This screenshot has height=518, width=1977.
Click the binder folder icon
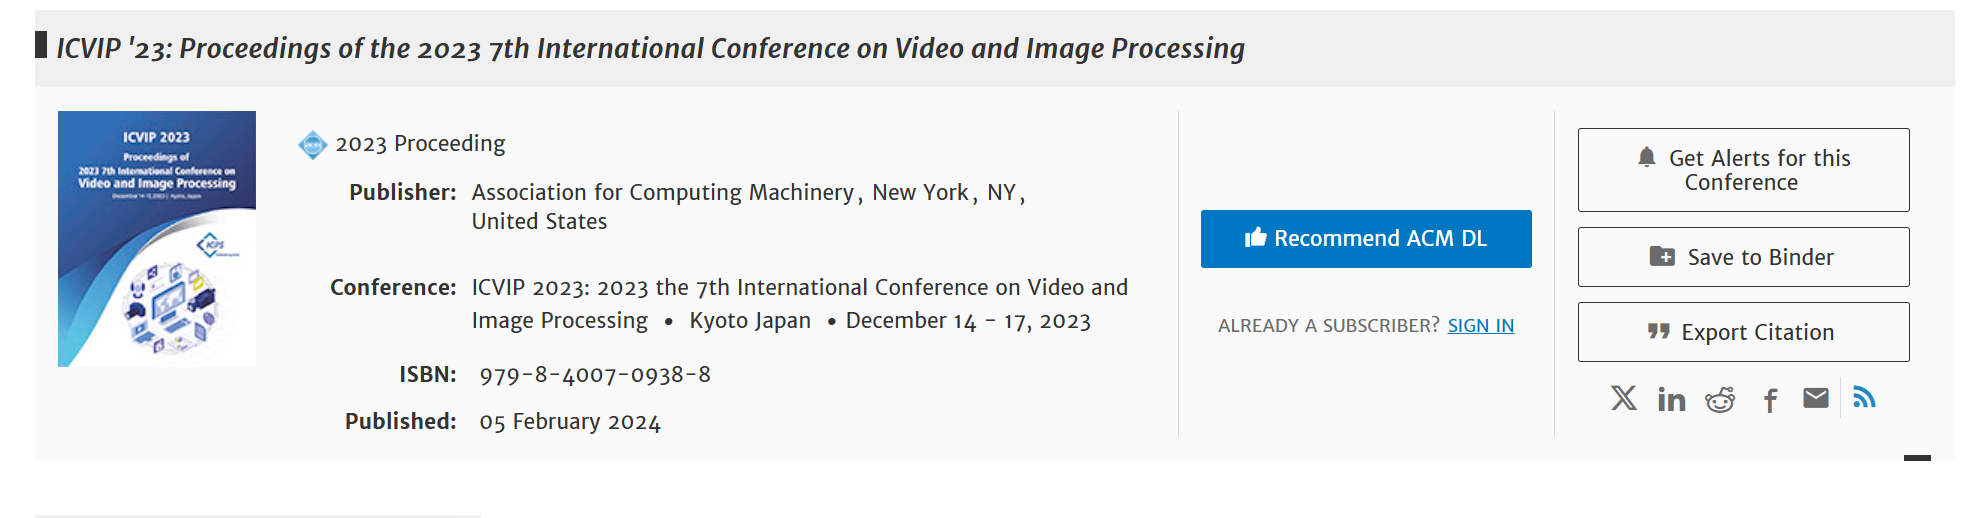(1662, 256)
